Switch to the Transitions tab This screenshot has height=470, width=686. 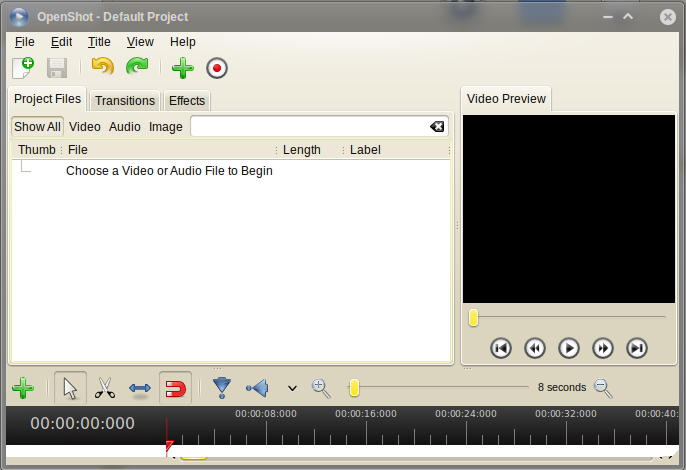click(x=125, y=100)
